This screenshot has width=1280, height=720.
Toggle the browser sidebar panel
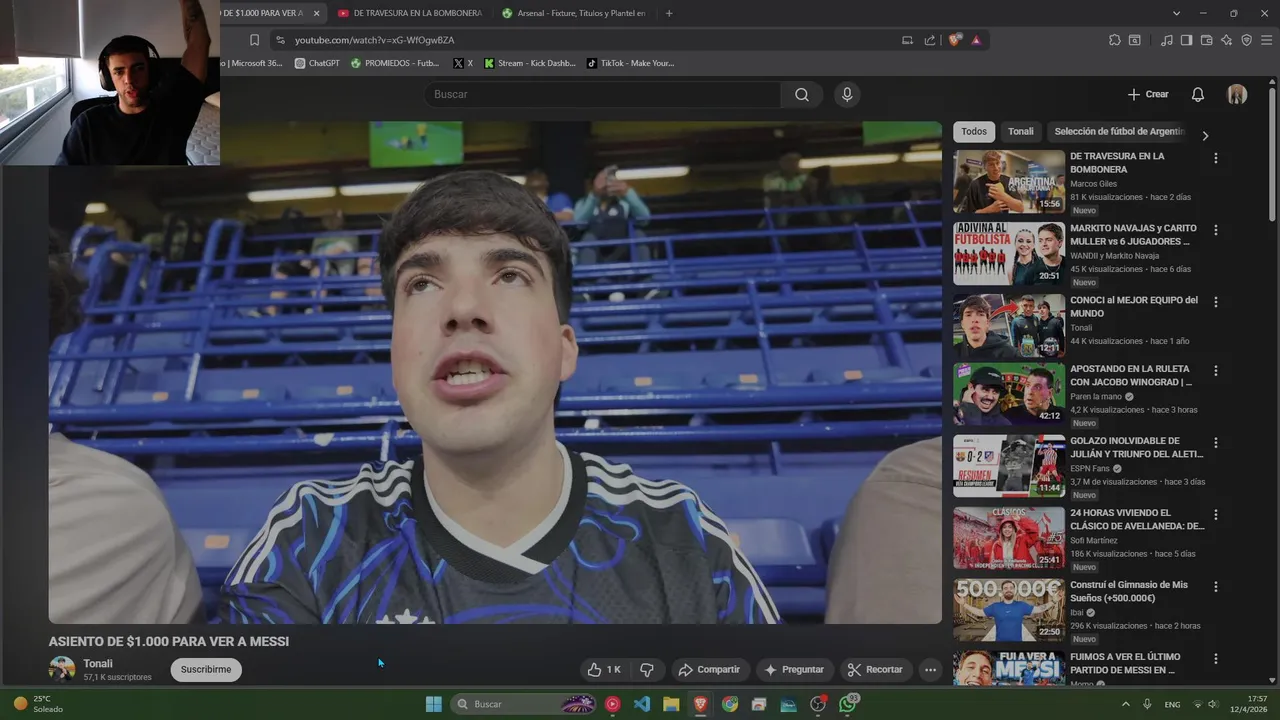(x=1186, y=40)
